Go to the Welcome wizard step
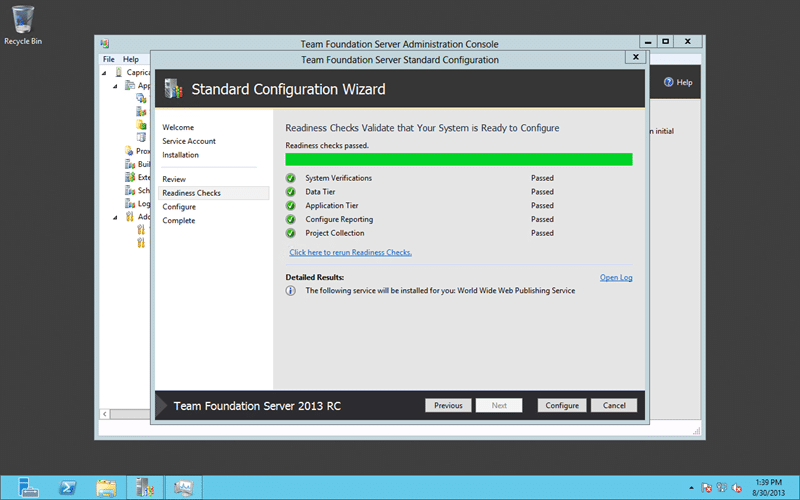 [178, 128]
